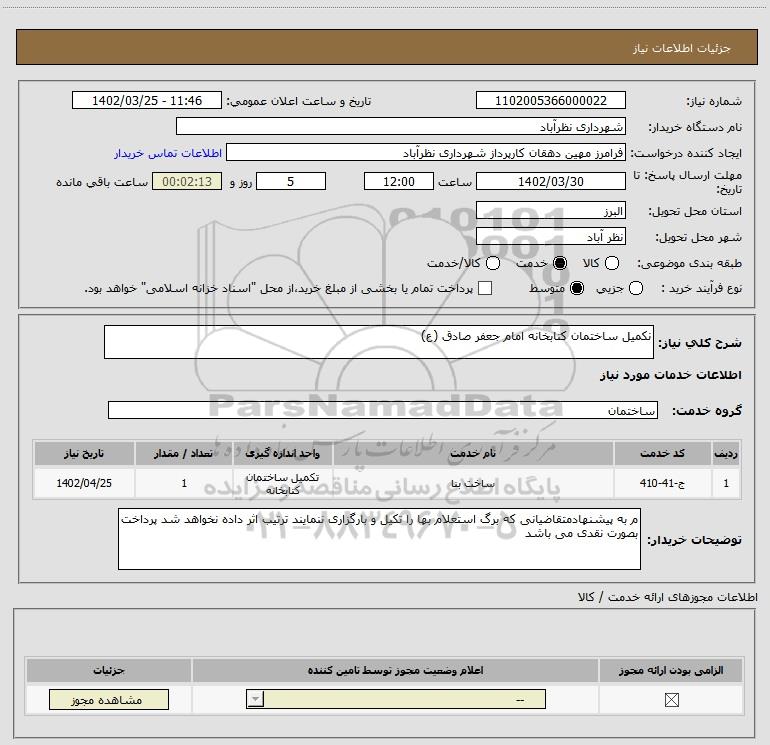
Task: Click the جزئیات اطلاعات نیاز title bar
Action: click(387, 48)
